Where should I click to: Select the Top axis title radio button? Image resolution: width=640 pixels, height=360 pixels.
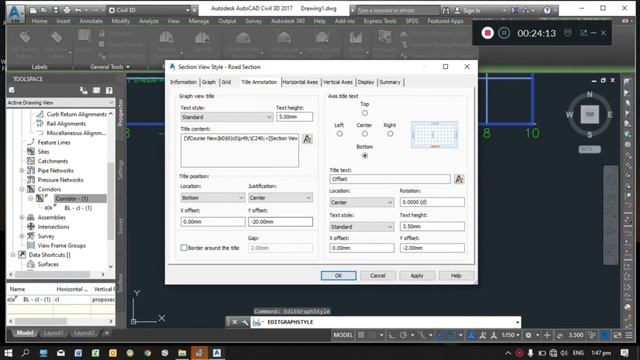(364, 113)
